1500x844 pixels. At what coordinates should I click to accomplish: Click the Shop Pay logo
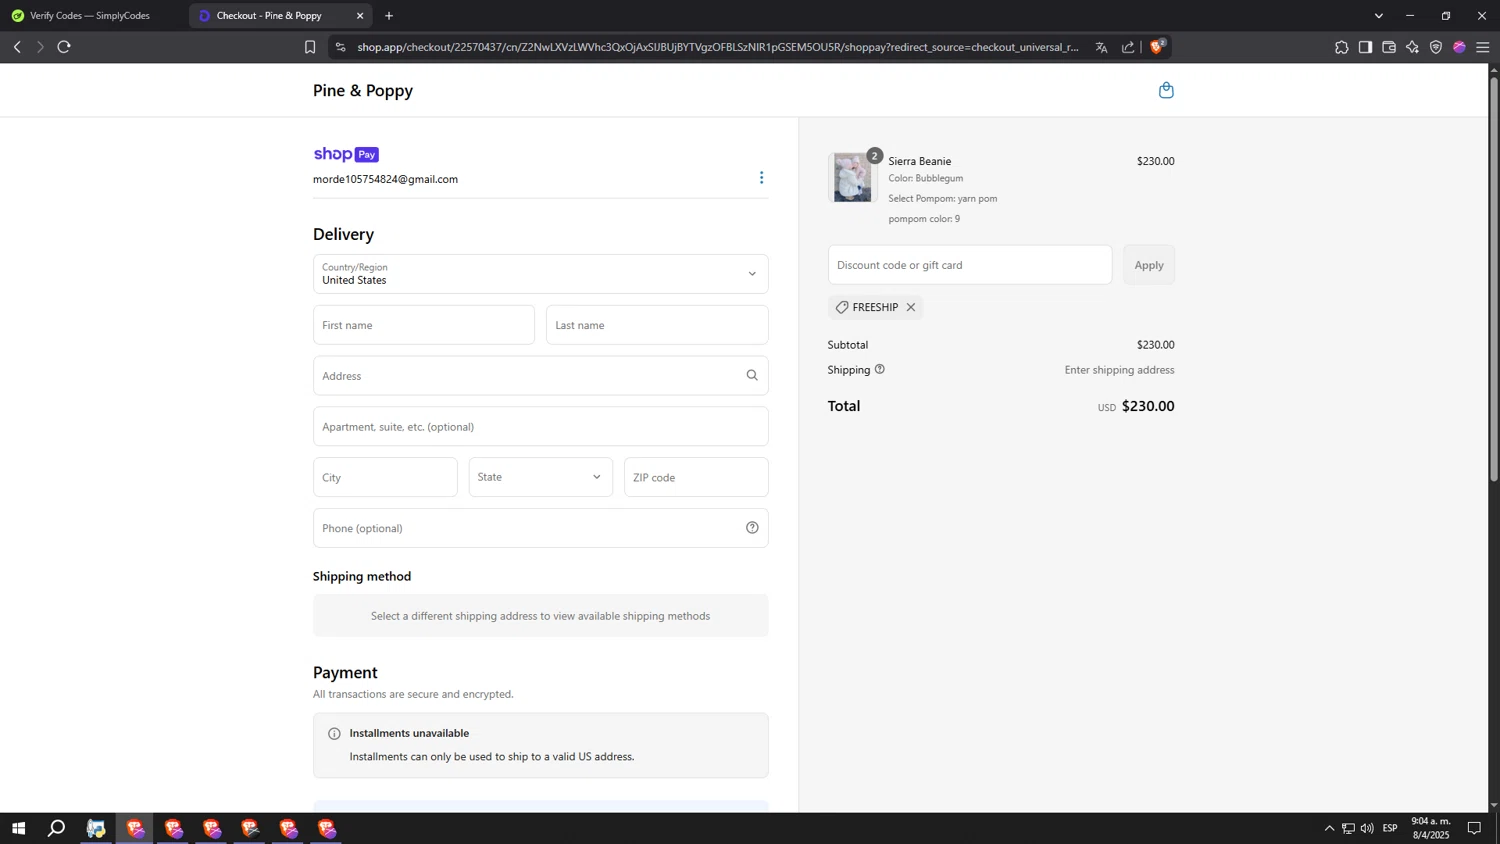pyautogui.click(x=346, y=154)
